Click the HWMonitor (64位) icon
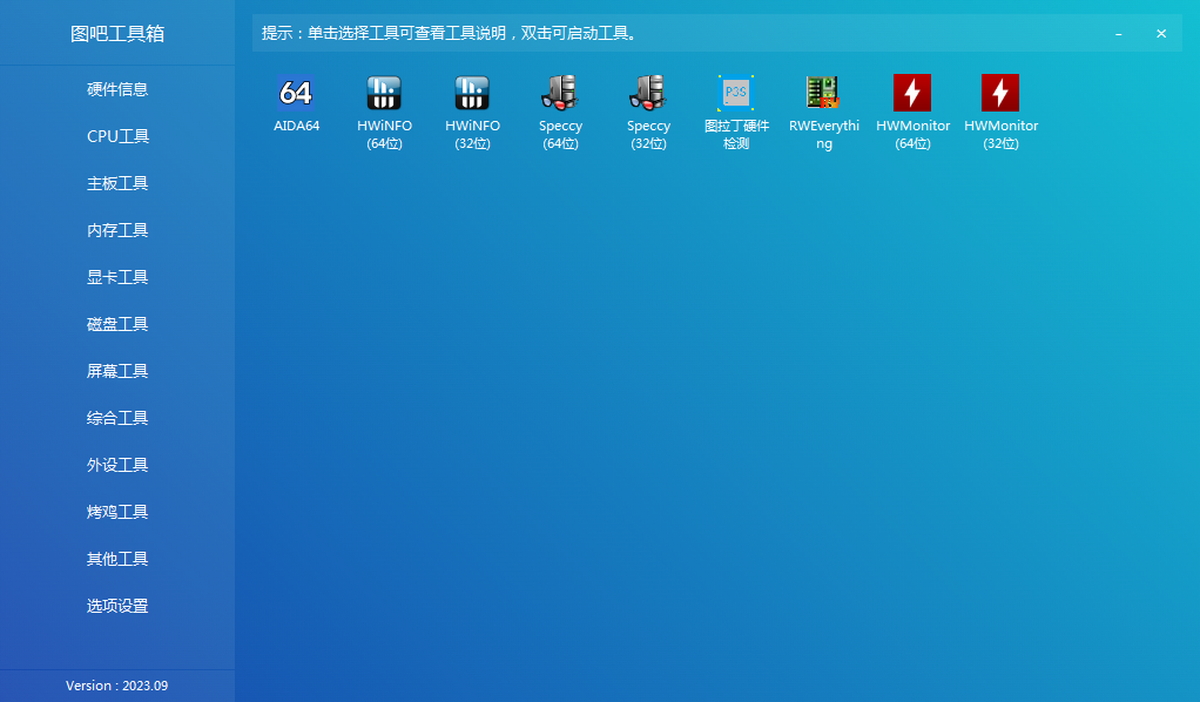Image resolution: width=1200 pixels, height=702 pixels. [912, 93]
